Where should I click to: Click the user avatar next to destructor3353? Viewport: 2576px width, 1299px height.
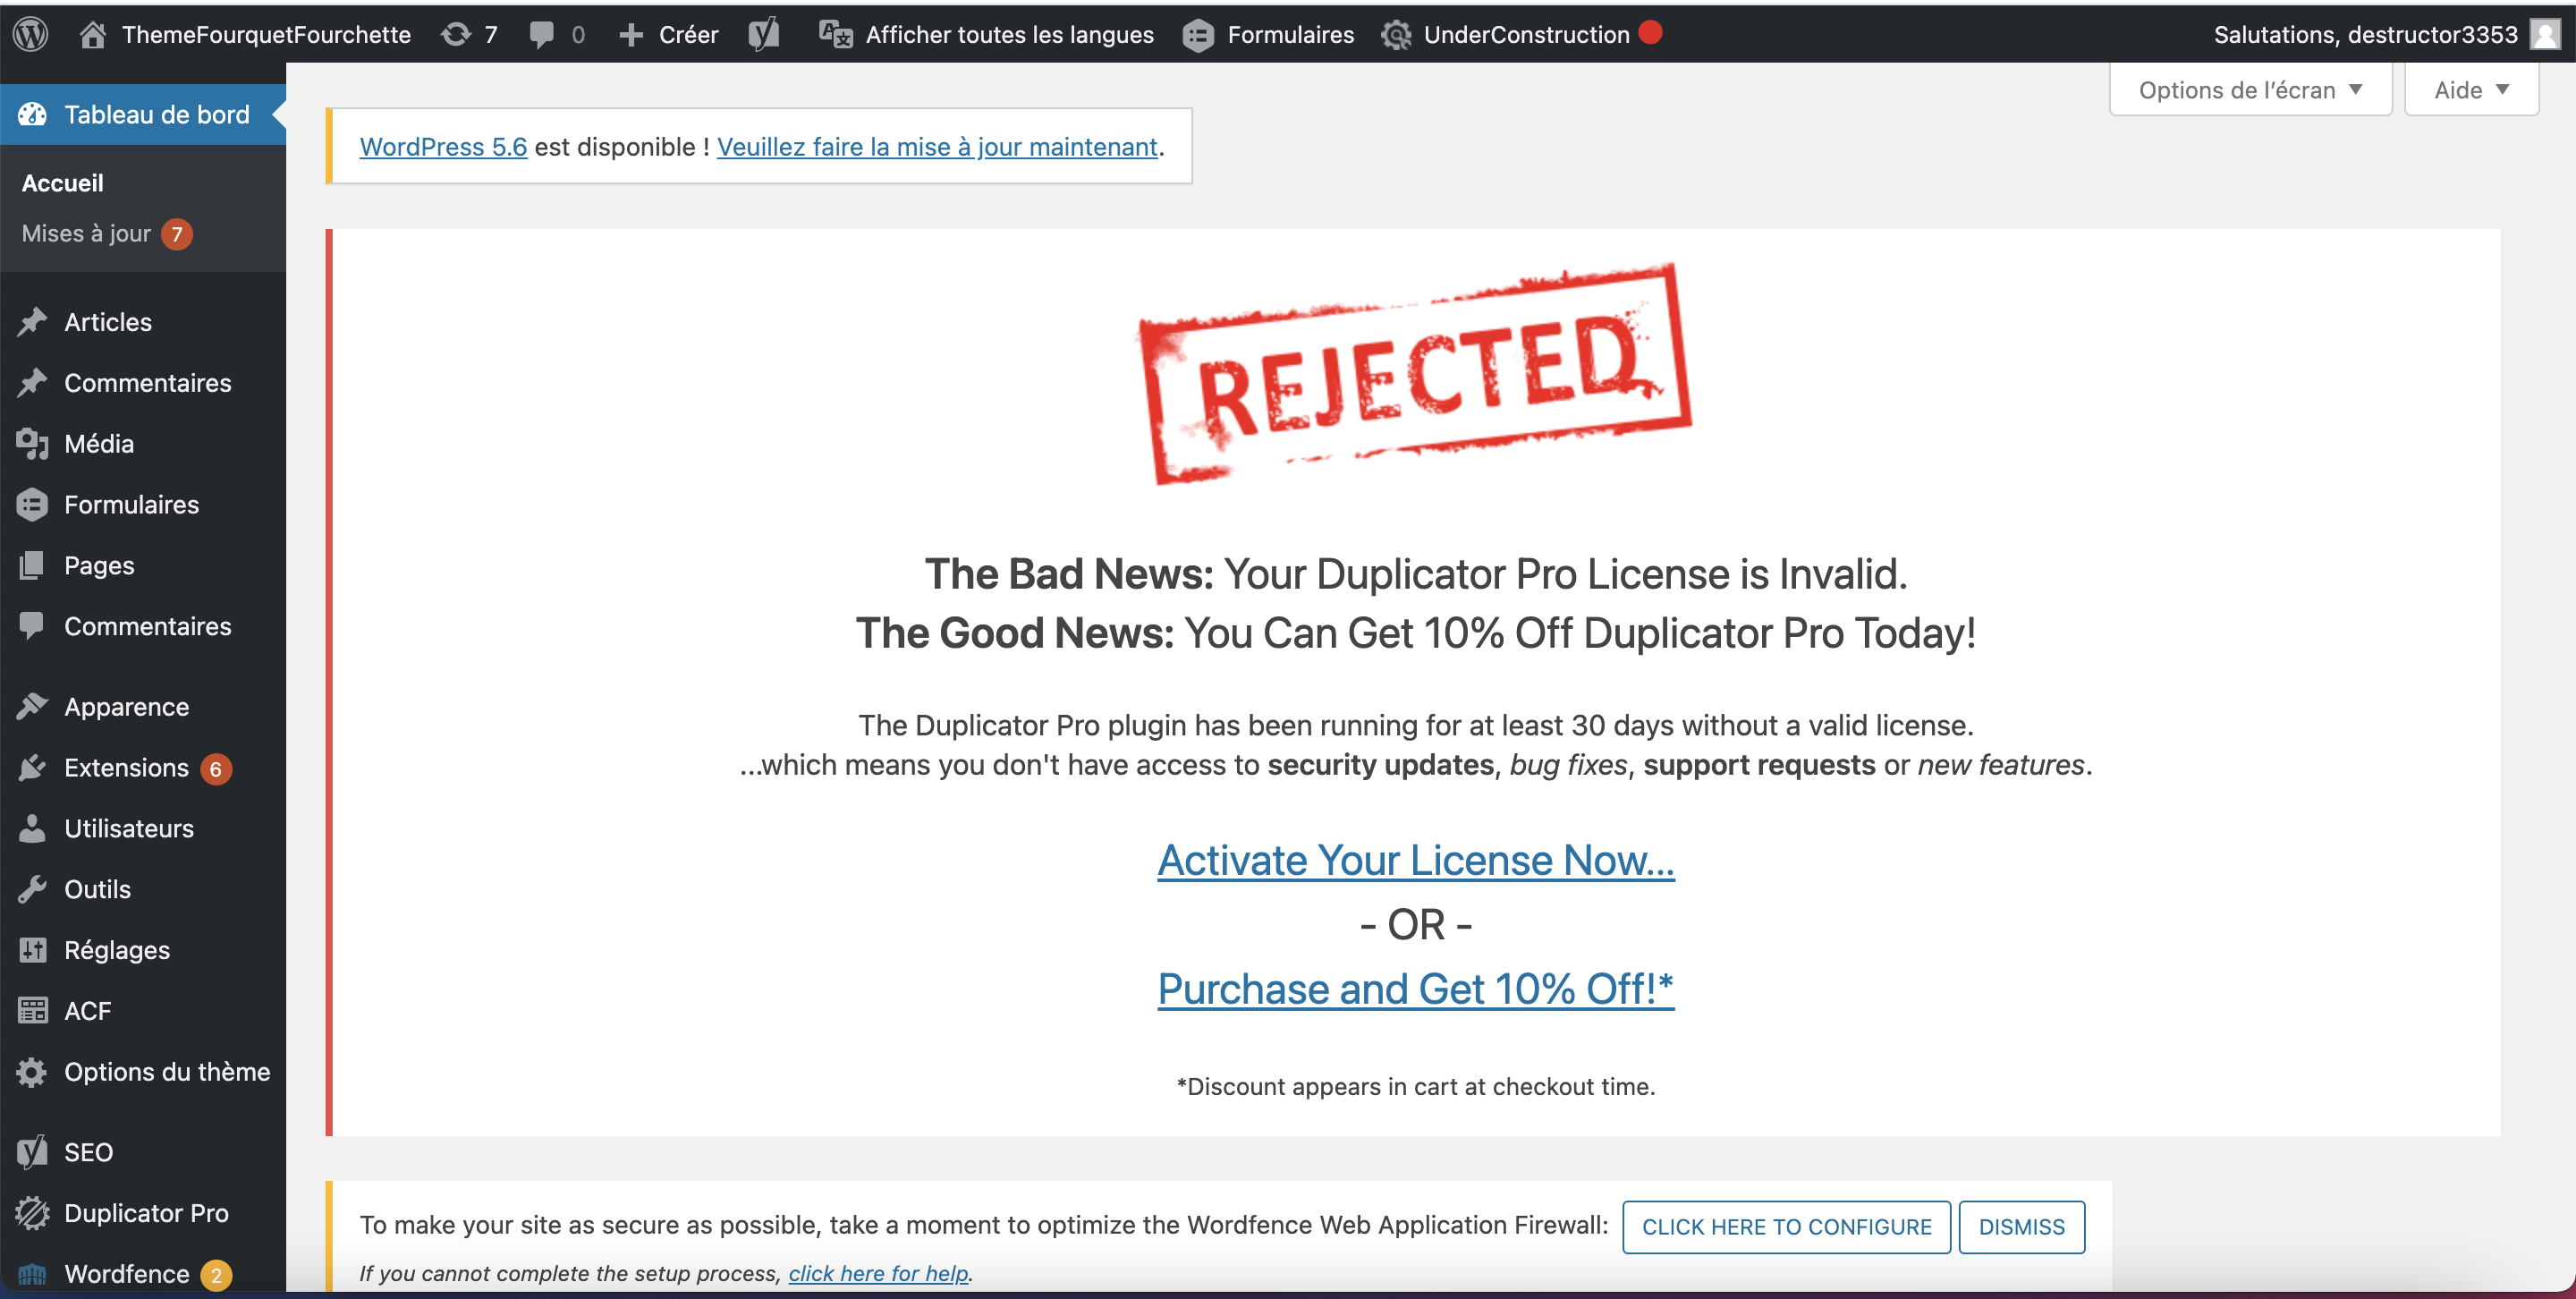click(2544, 34)
